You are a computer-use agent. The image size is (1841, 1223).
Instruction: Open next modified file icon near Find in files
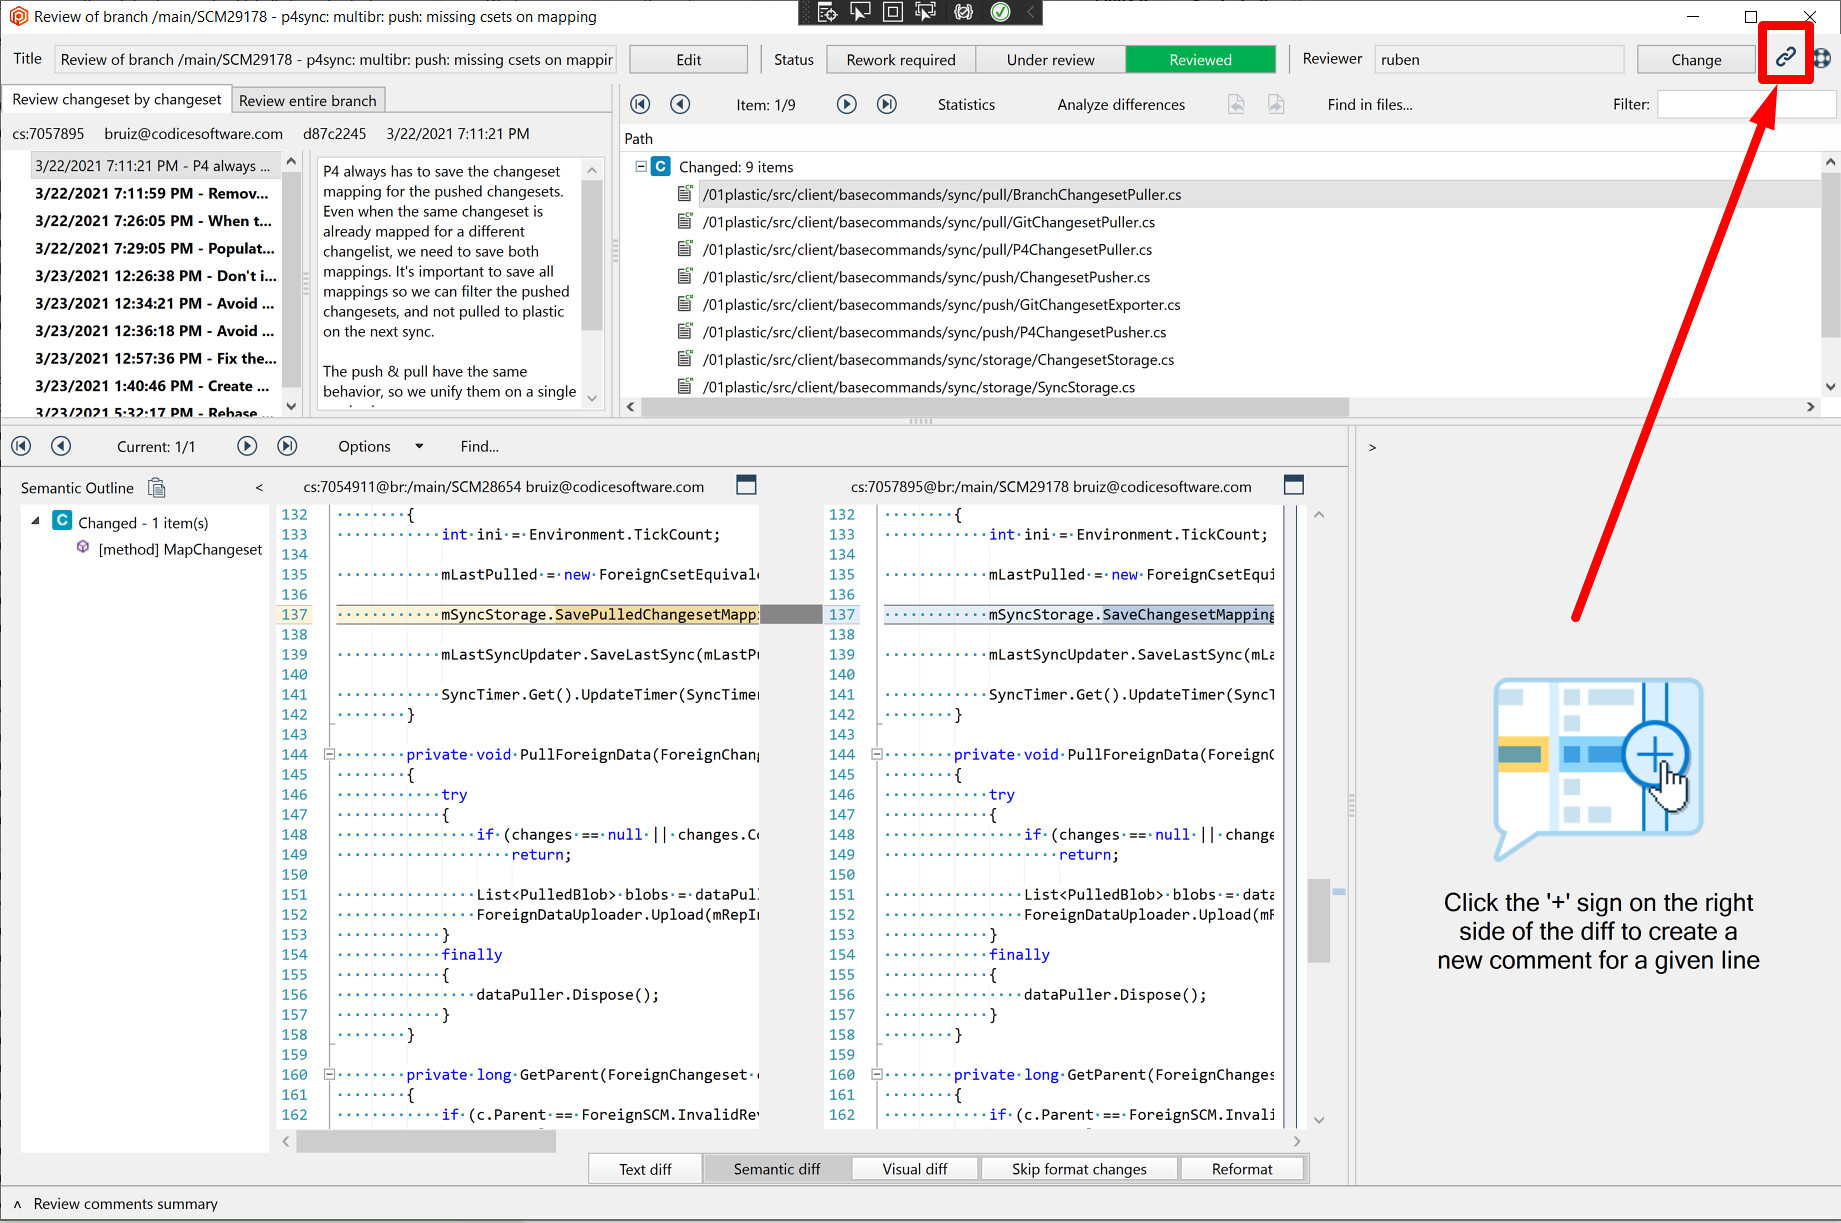pos(1276,104)
